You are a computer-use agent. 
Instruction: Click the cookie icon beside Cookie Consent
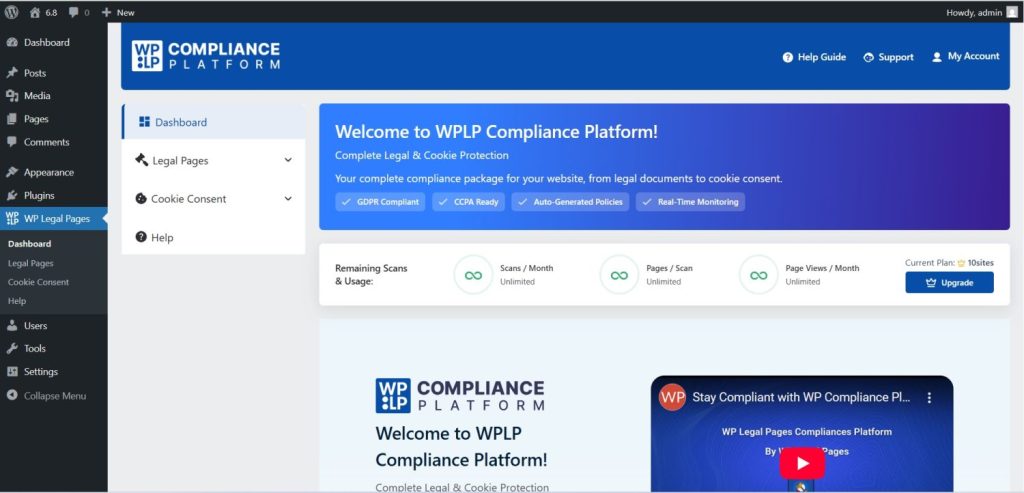coord(141,199)
